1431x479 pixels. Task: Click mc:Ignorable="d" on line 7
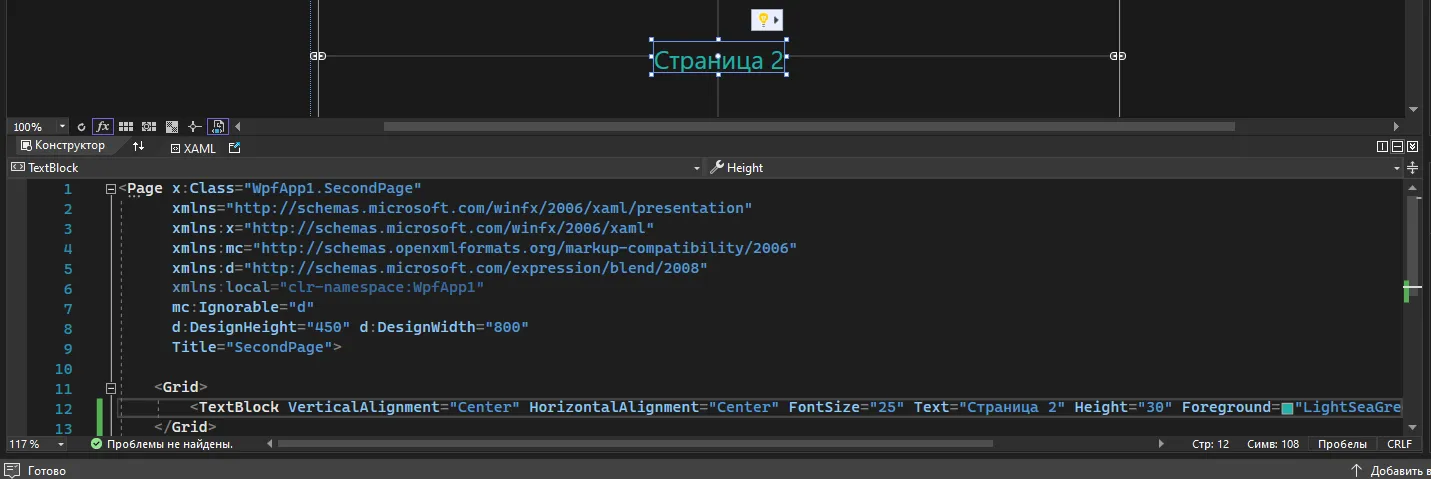coord(243,308)
